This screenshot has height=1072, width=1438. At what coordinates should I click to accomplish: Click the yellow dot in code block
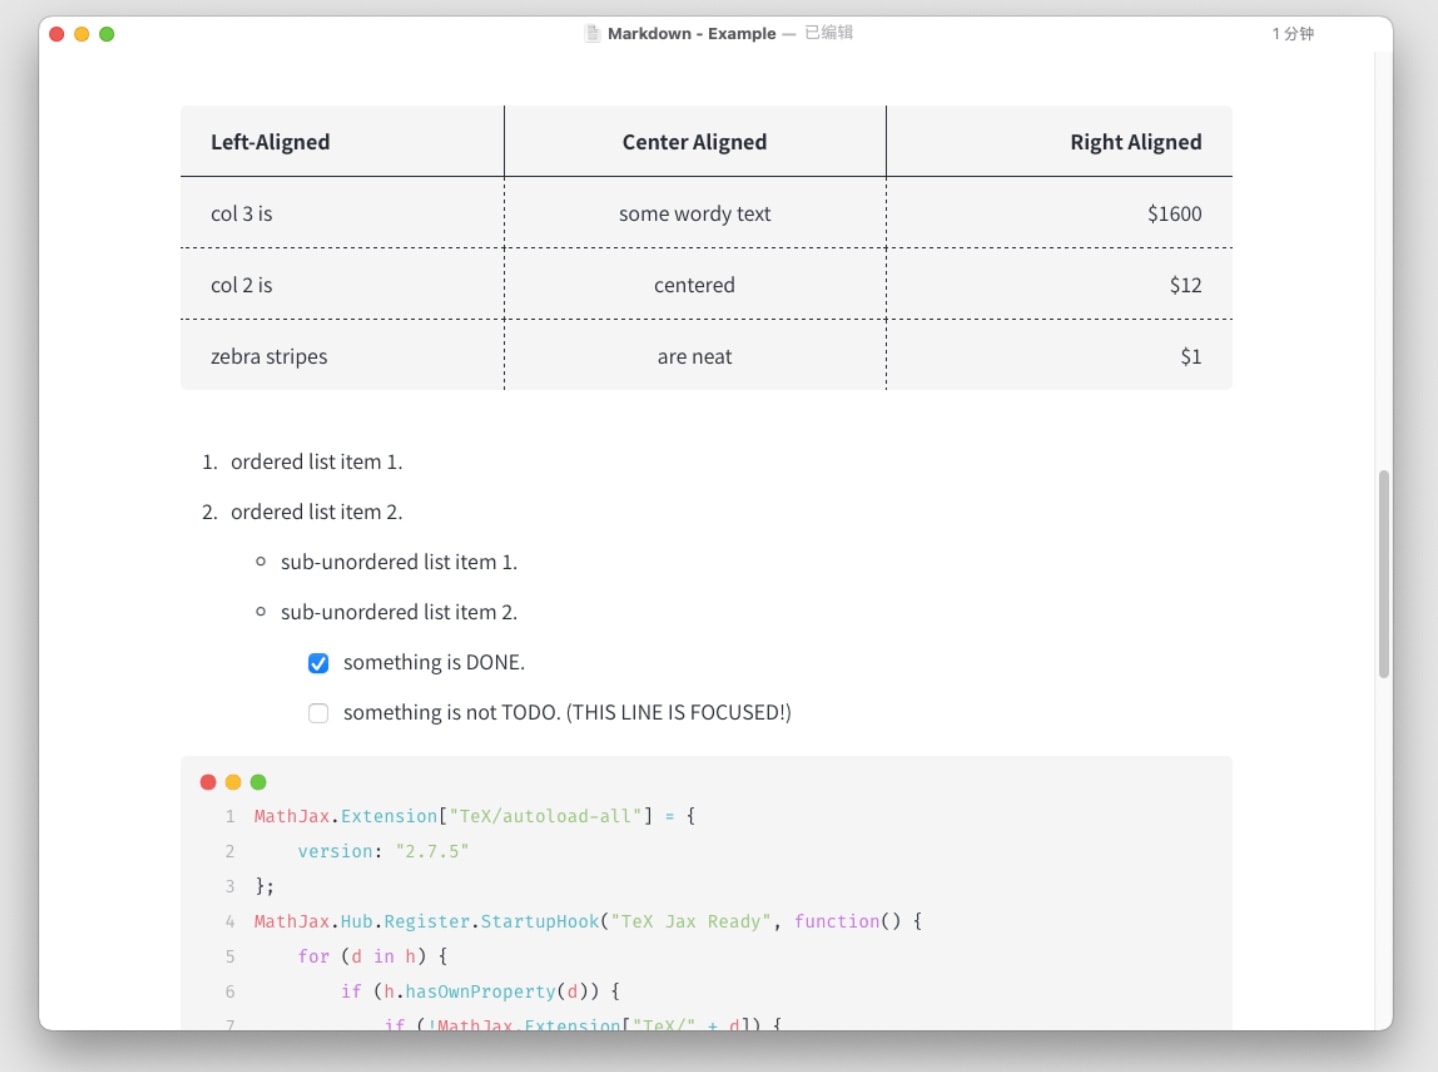tap(233, 782)
